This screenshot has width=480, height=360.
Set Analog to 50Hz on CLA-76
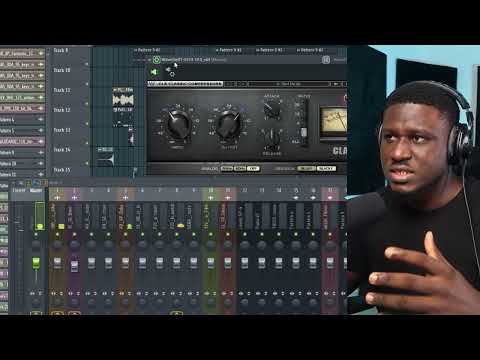pyautogui.click(x=227, y=169)
